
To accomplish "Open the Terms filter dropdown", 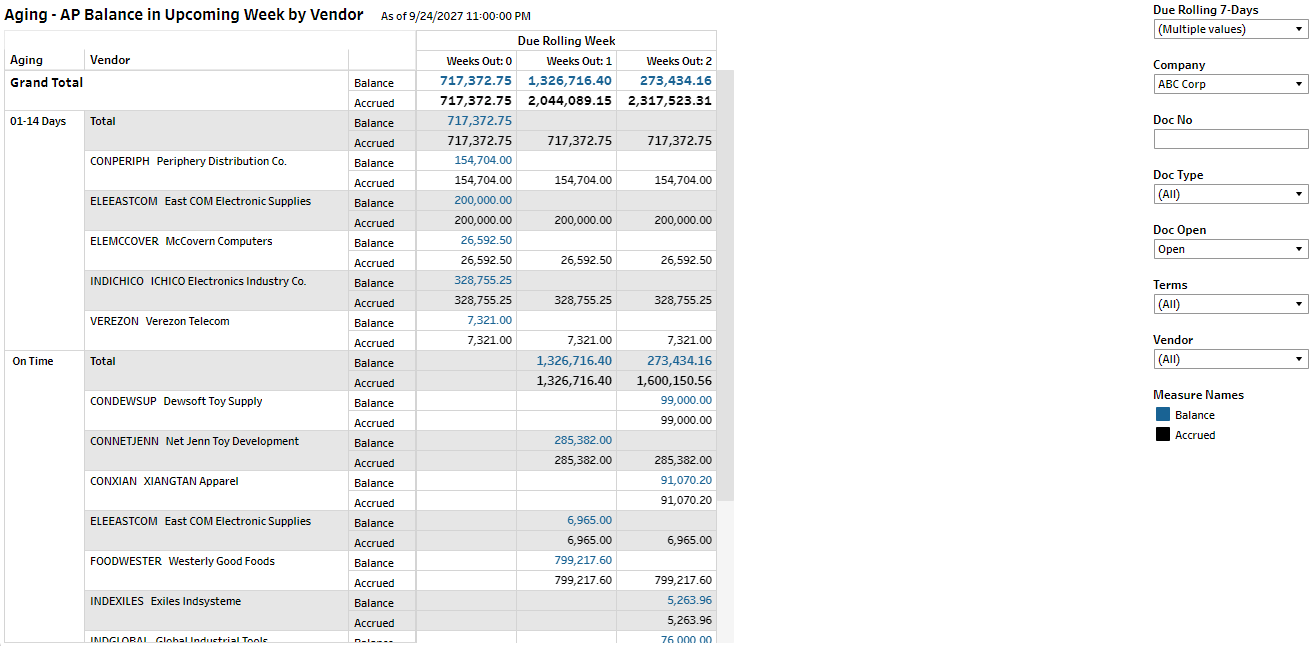I will coord(1230,304).
